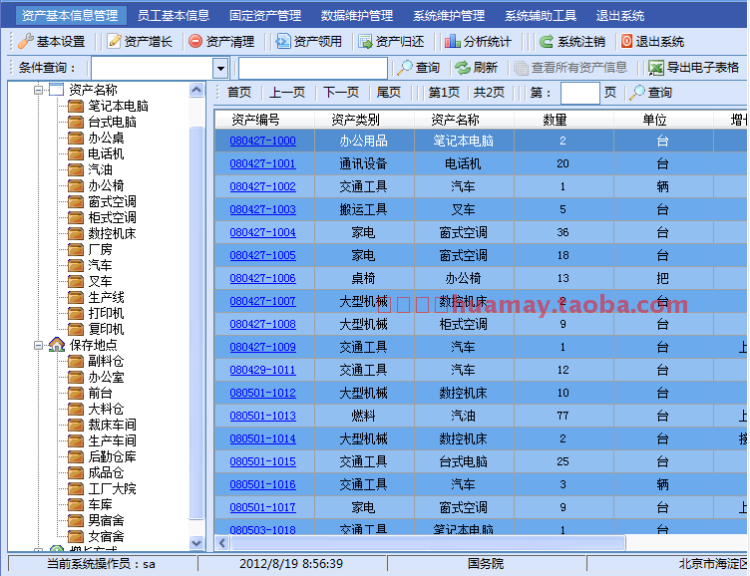
Task: Open the 资产基本信息管理 menu
Action: point(70,15)
